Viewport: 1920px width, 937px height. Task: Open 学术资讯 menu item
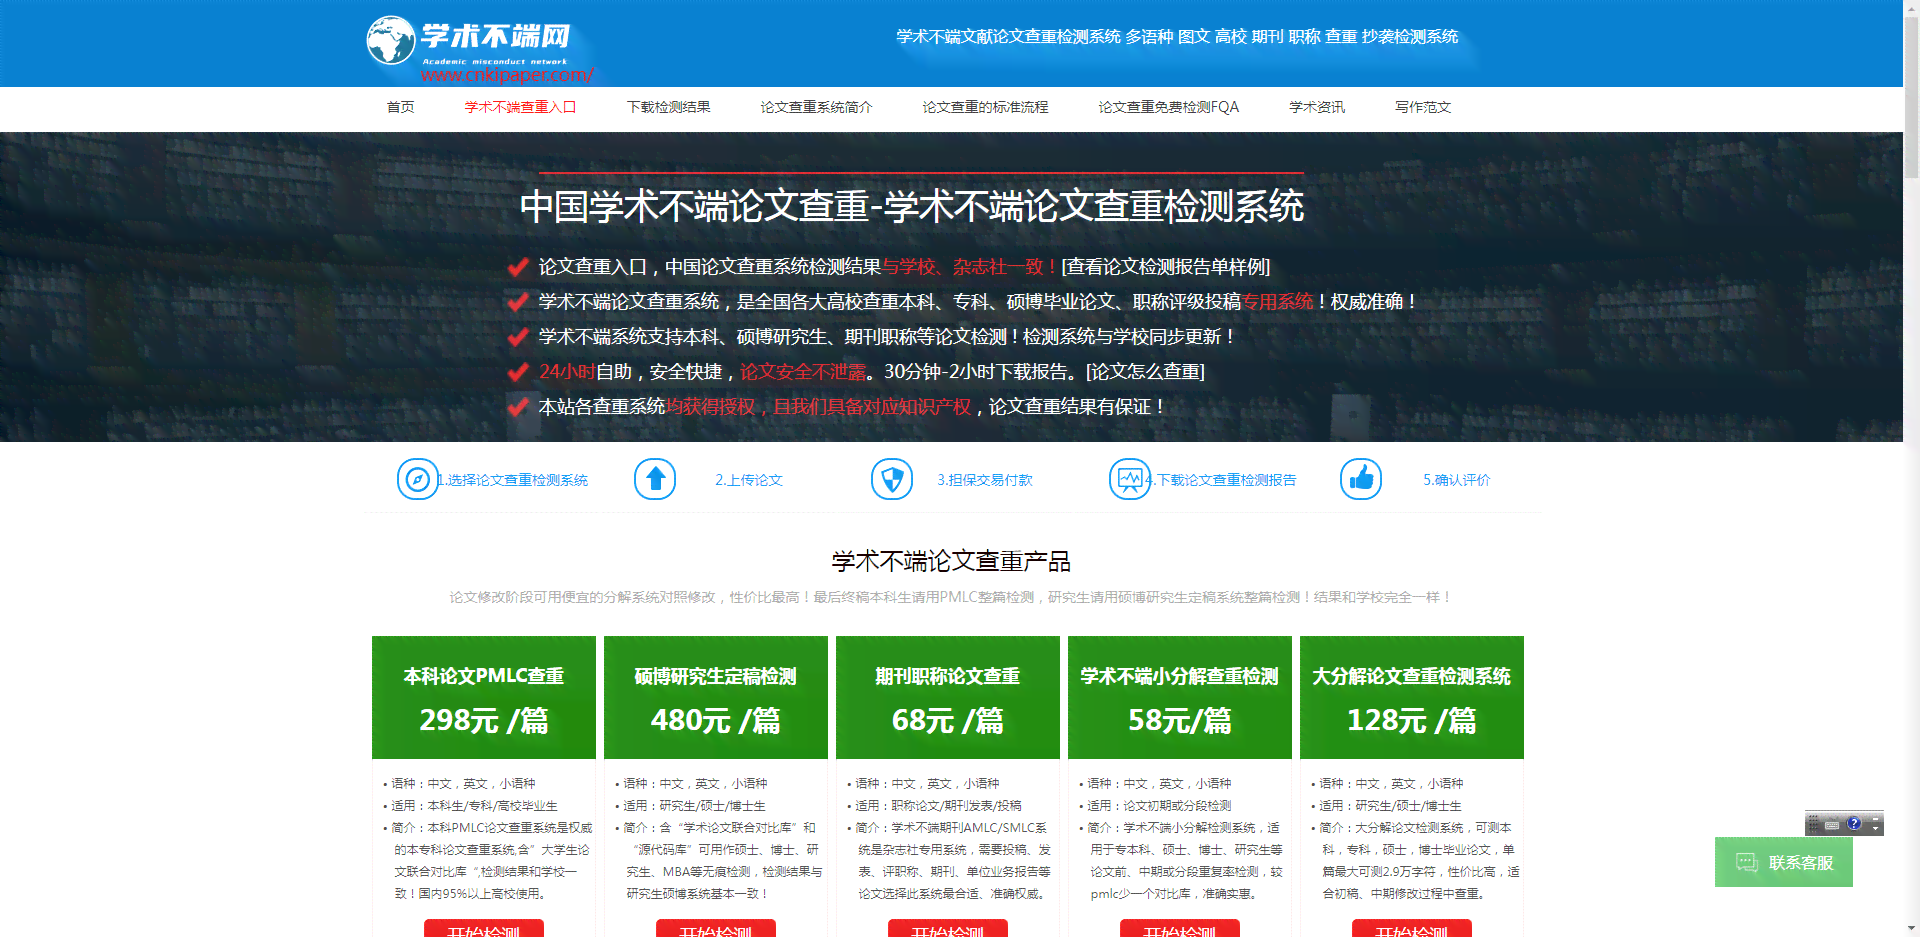point(1316,107)
